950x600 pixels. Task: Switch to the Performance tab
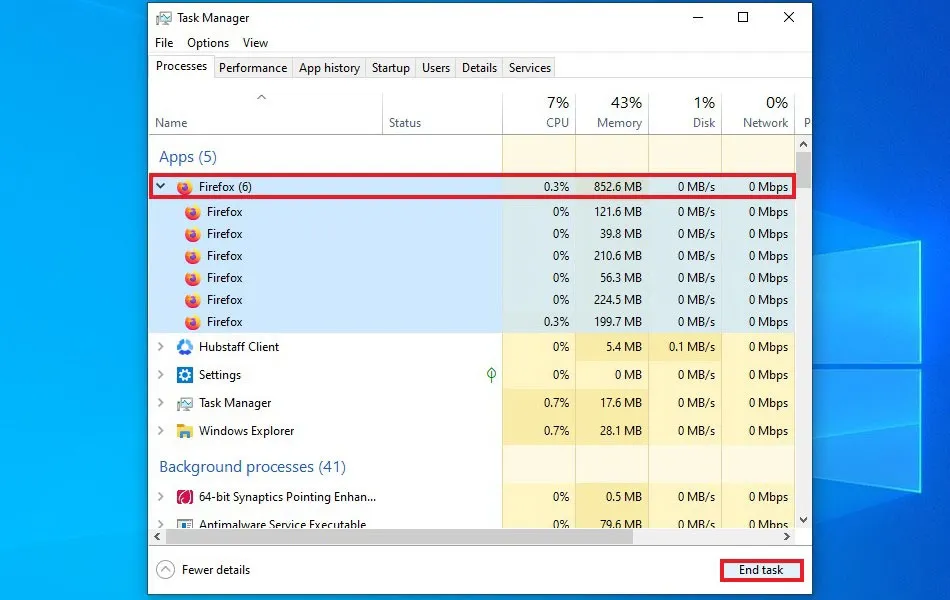tap(252, 67)
